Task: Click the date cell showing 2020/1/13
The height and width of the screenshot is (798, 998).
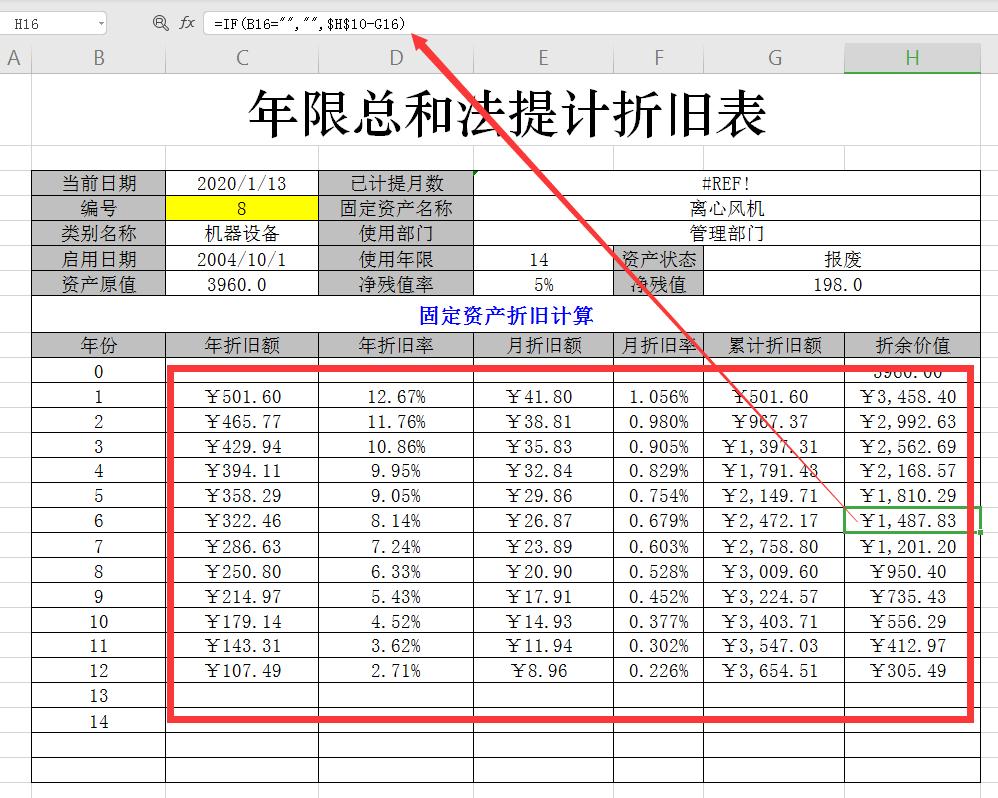Action: [x=241, y=183]
